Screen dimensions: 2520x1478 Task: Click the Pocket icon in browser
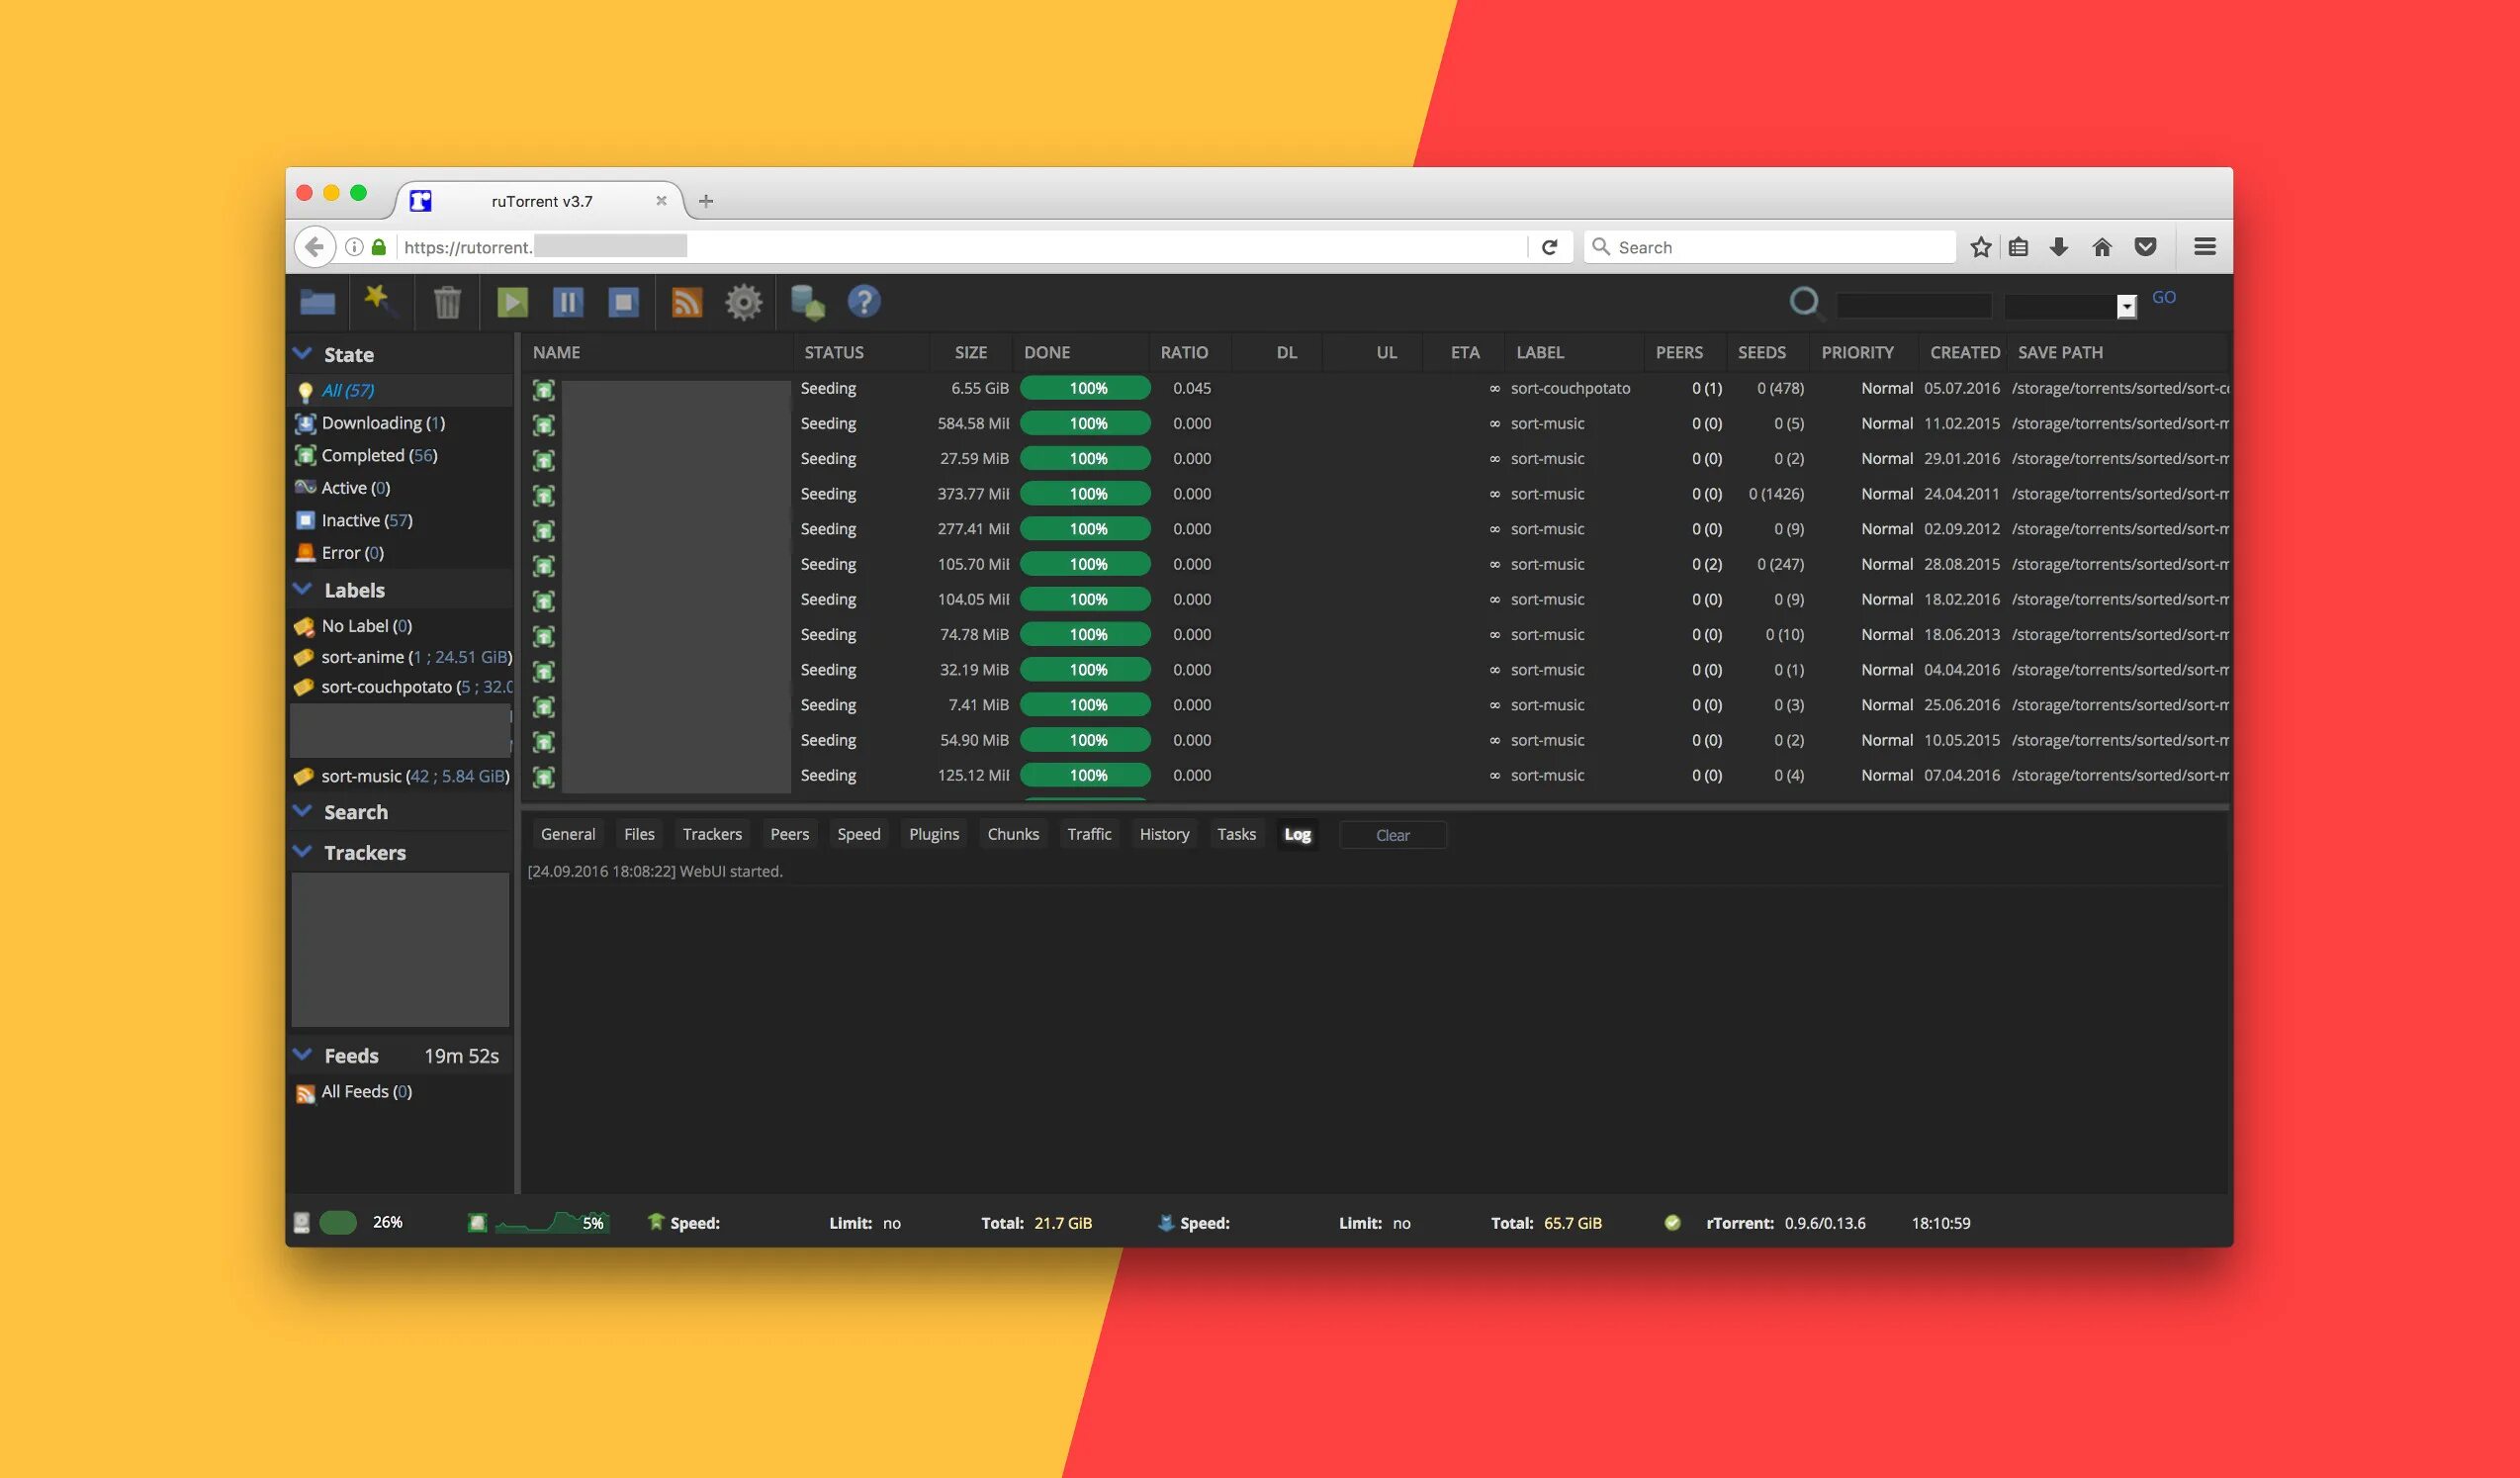coord(2146,247)
